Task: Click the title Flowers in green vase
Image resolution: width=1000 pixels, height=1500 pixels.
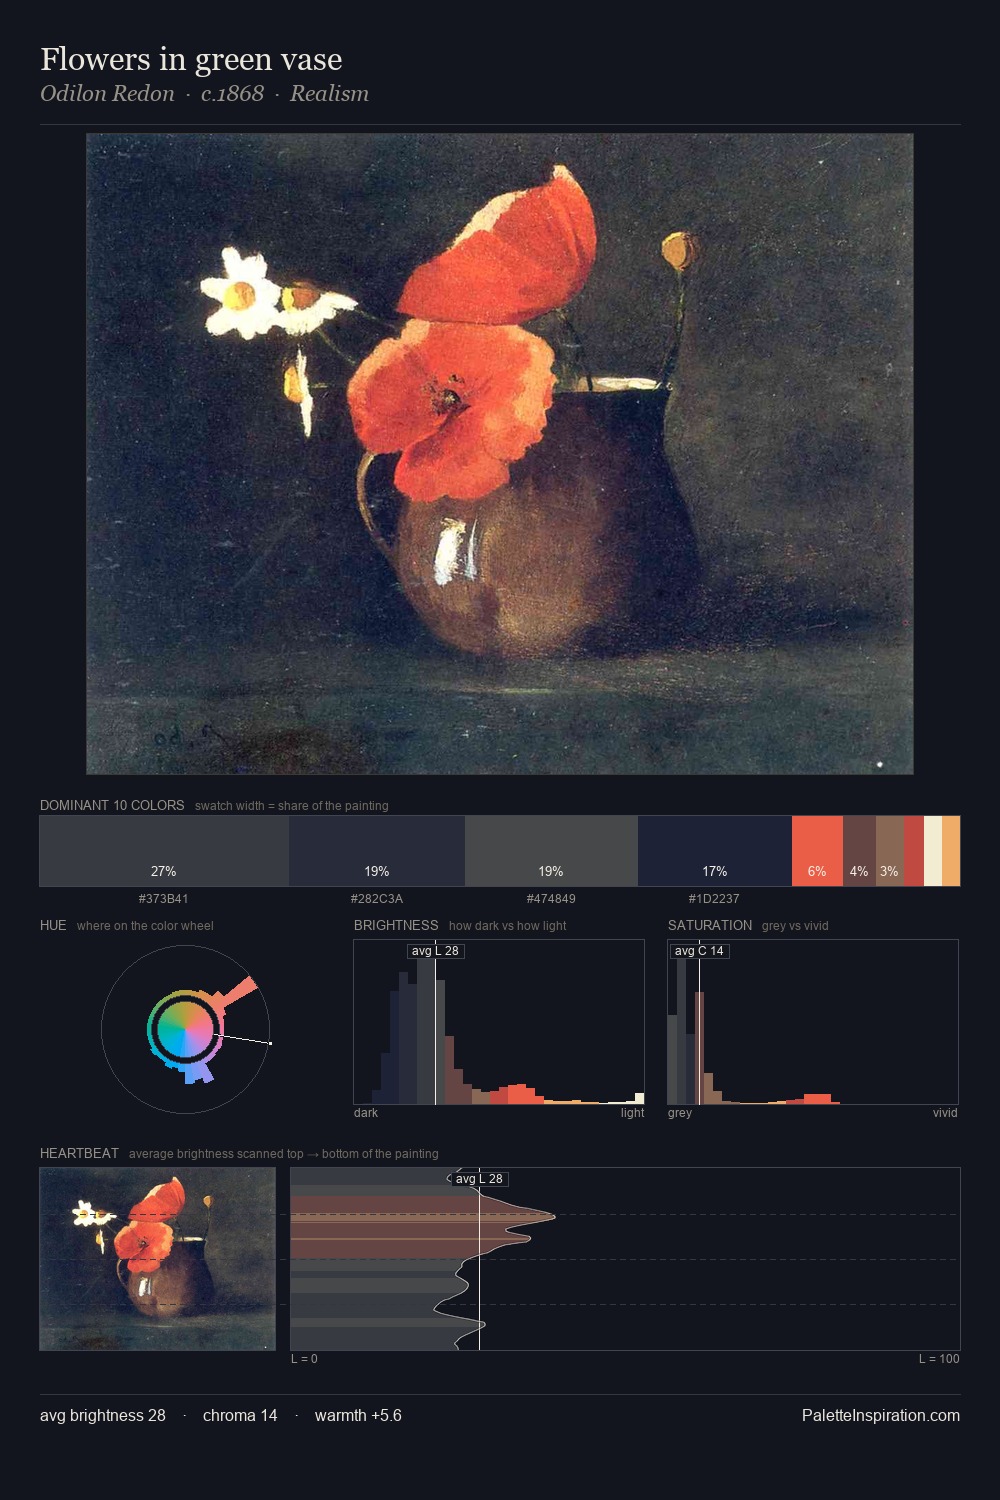Action: 191,60
